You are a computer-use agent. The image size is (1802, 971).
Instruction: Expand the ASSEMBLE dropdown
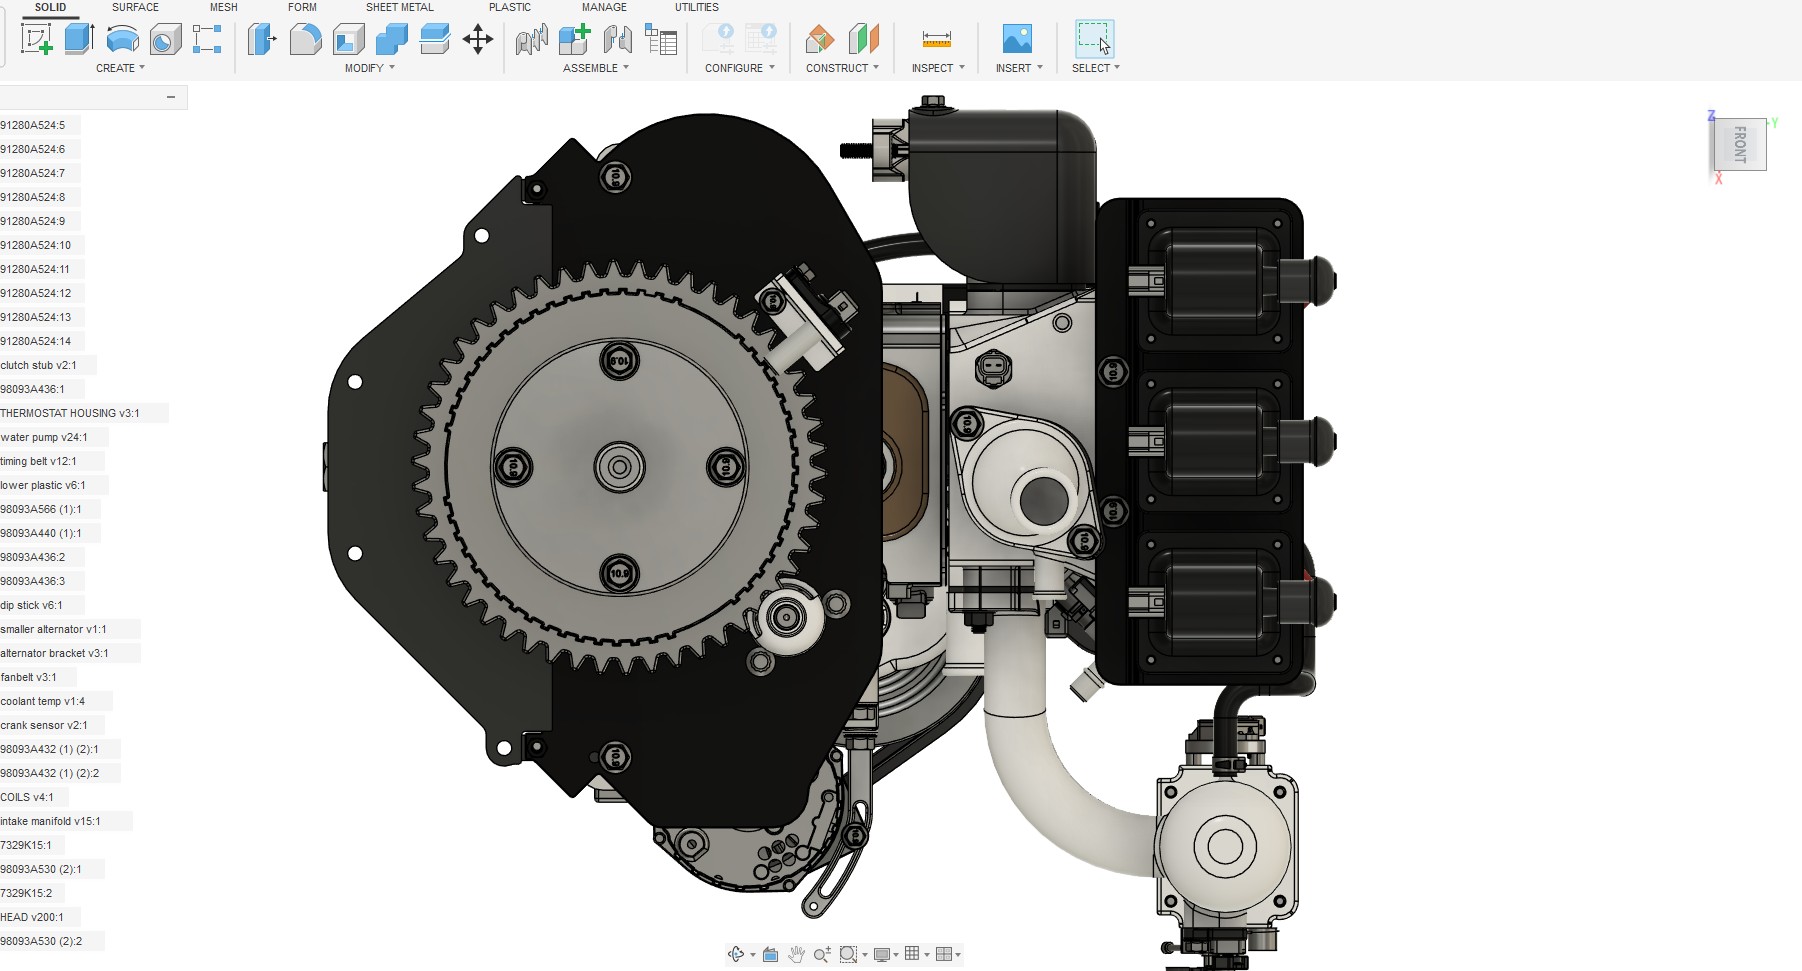pyautogui.click(x=595, y=68)
